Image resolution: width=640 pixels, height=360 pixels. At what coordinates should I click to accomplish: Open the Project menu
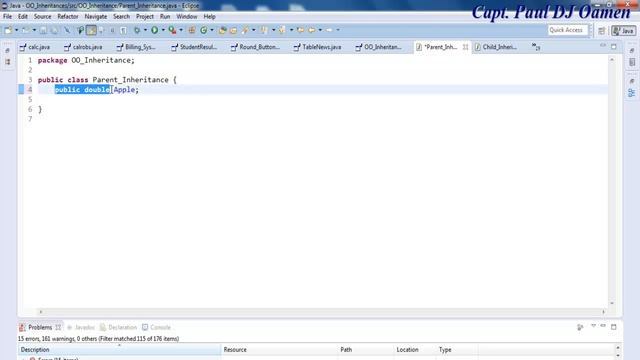(145, 17)
